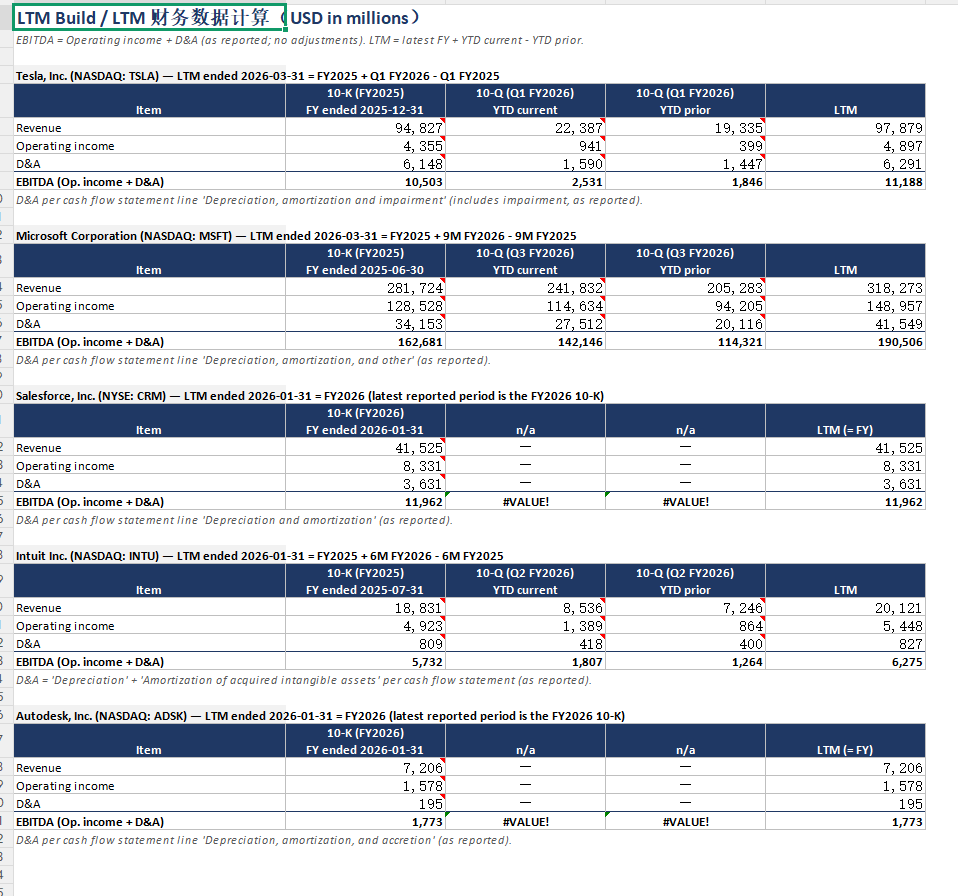
Task: Click Tesla D&A cell 6,148
Action: [x=365, y=164]
